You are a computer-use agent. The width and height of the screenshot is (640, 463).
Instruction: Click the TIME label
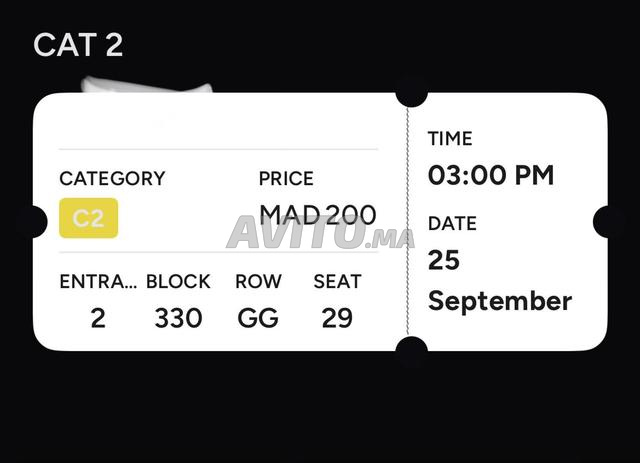coord(450,138)
